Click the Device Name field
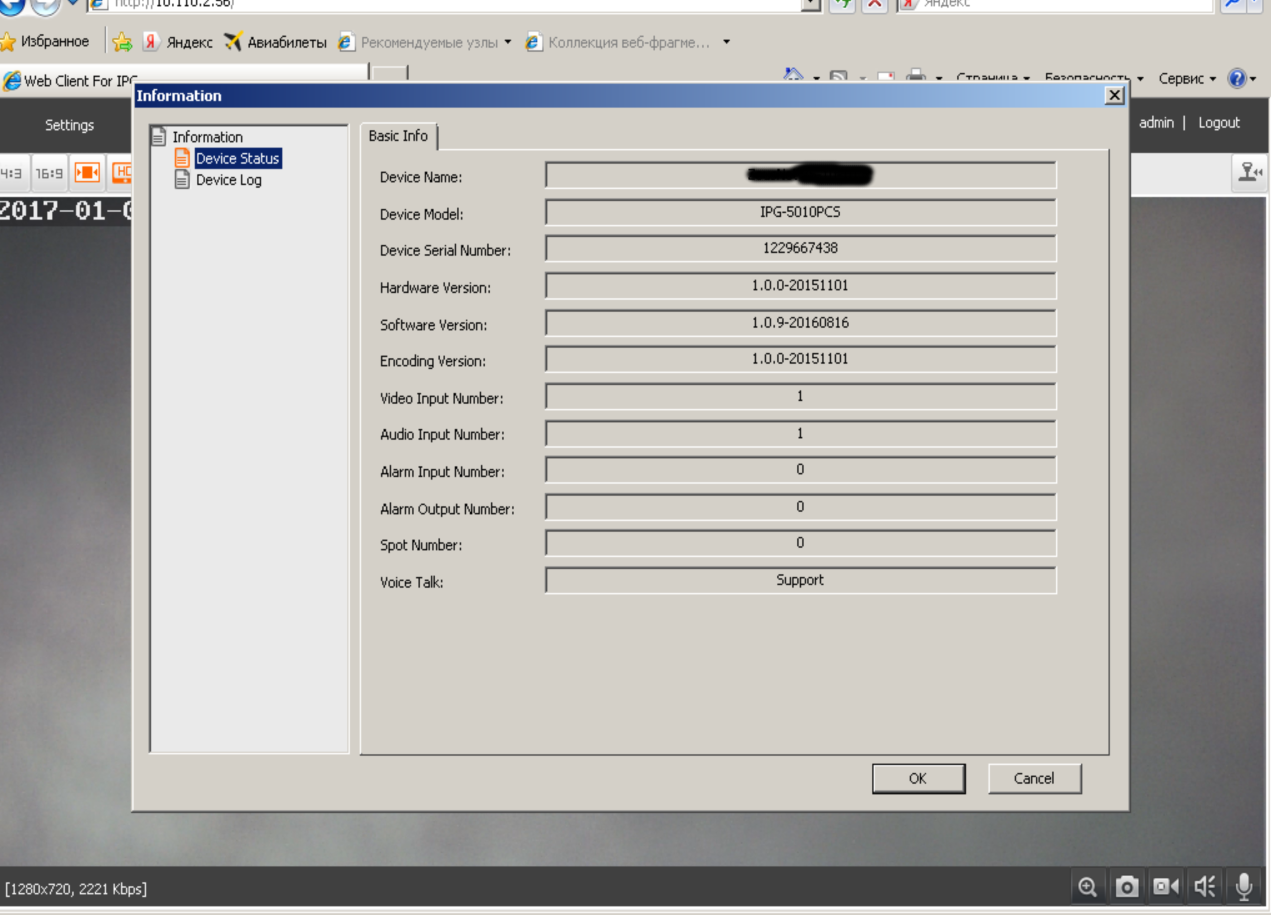1271x915 pixels. [x=801, y=176]
